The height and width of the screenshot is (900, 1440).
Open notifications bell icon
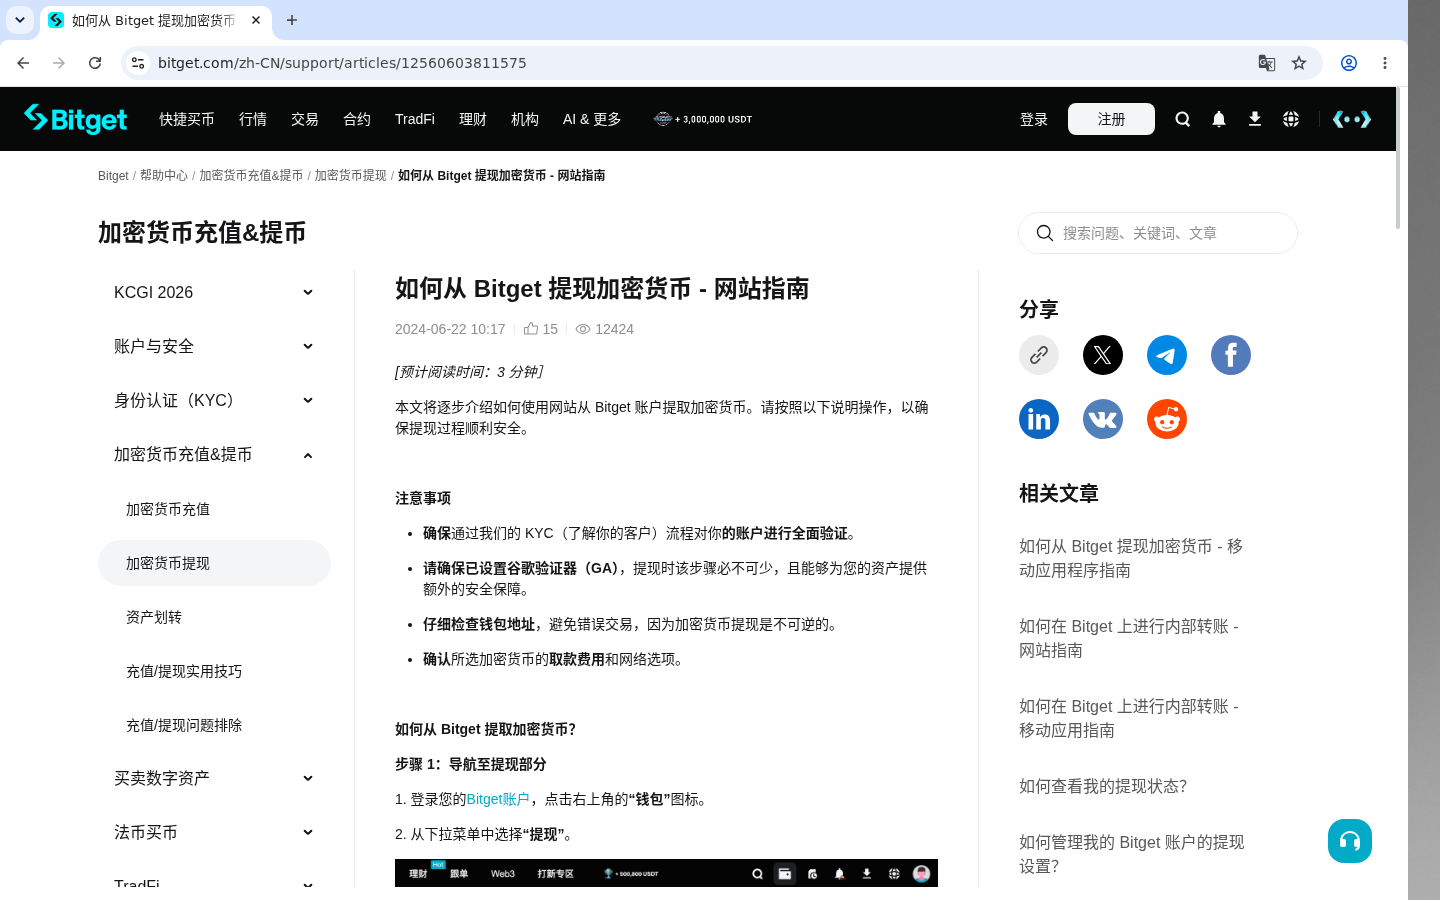pos(1219,119)
